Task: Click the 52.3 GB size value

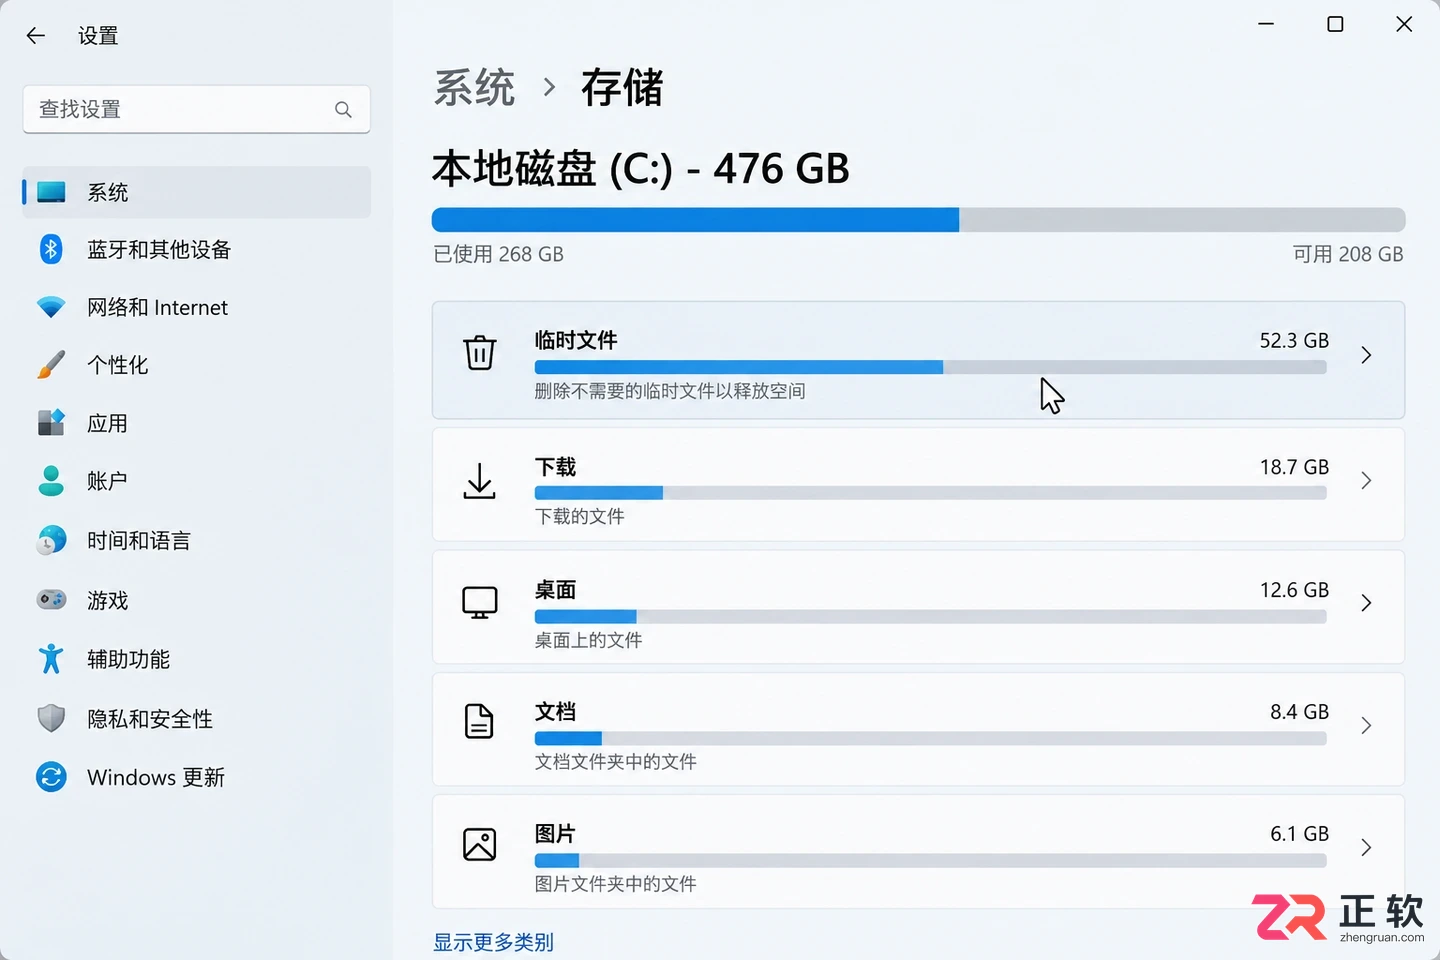Action: click(x=1294, y=340)
